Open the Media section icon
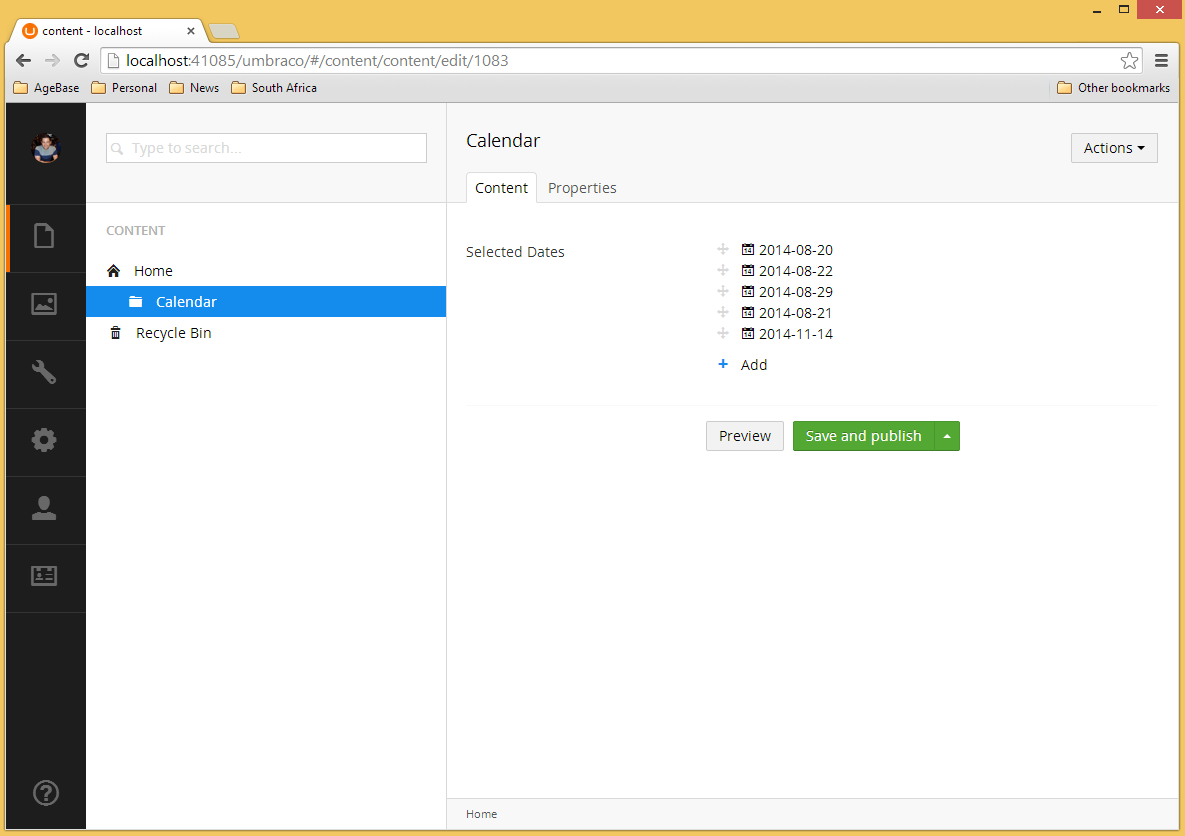 tap(44, 304)
